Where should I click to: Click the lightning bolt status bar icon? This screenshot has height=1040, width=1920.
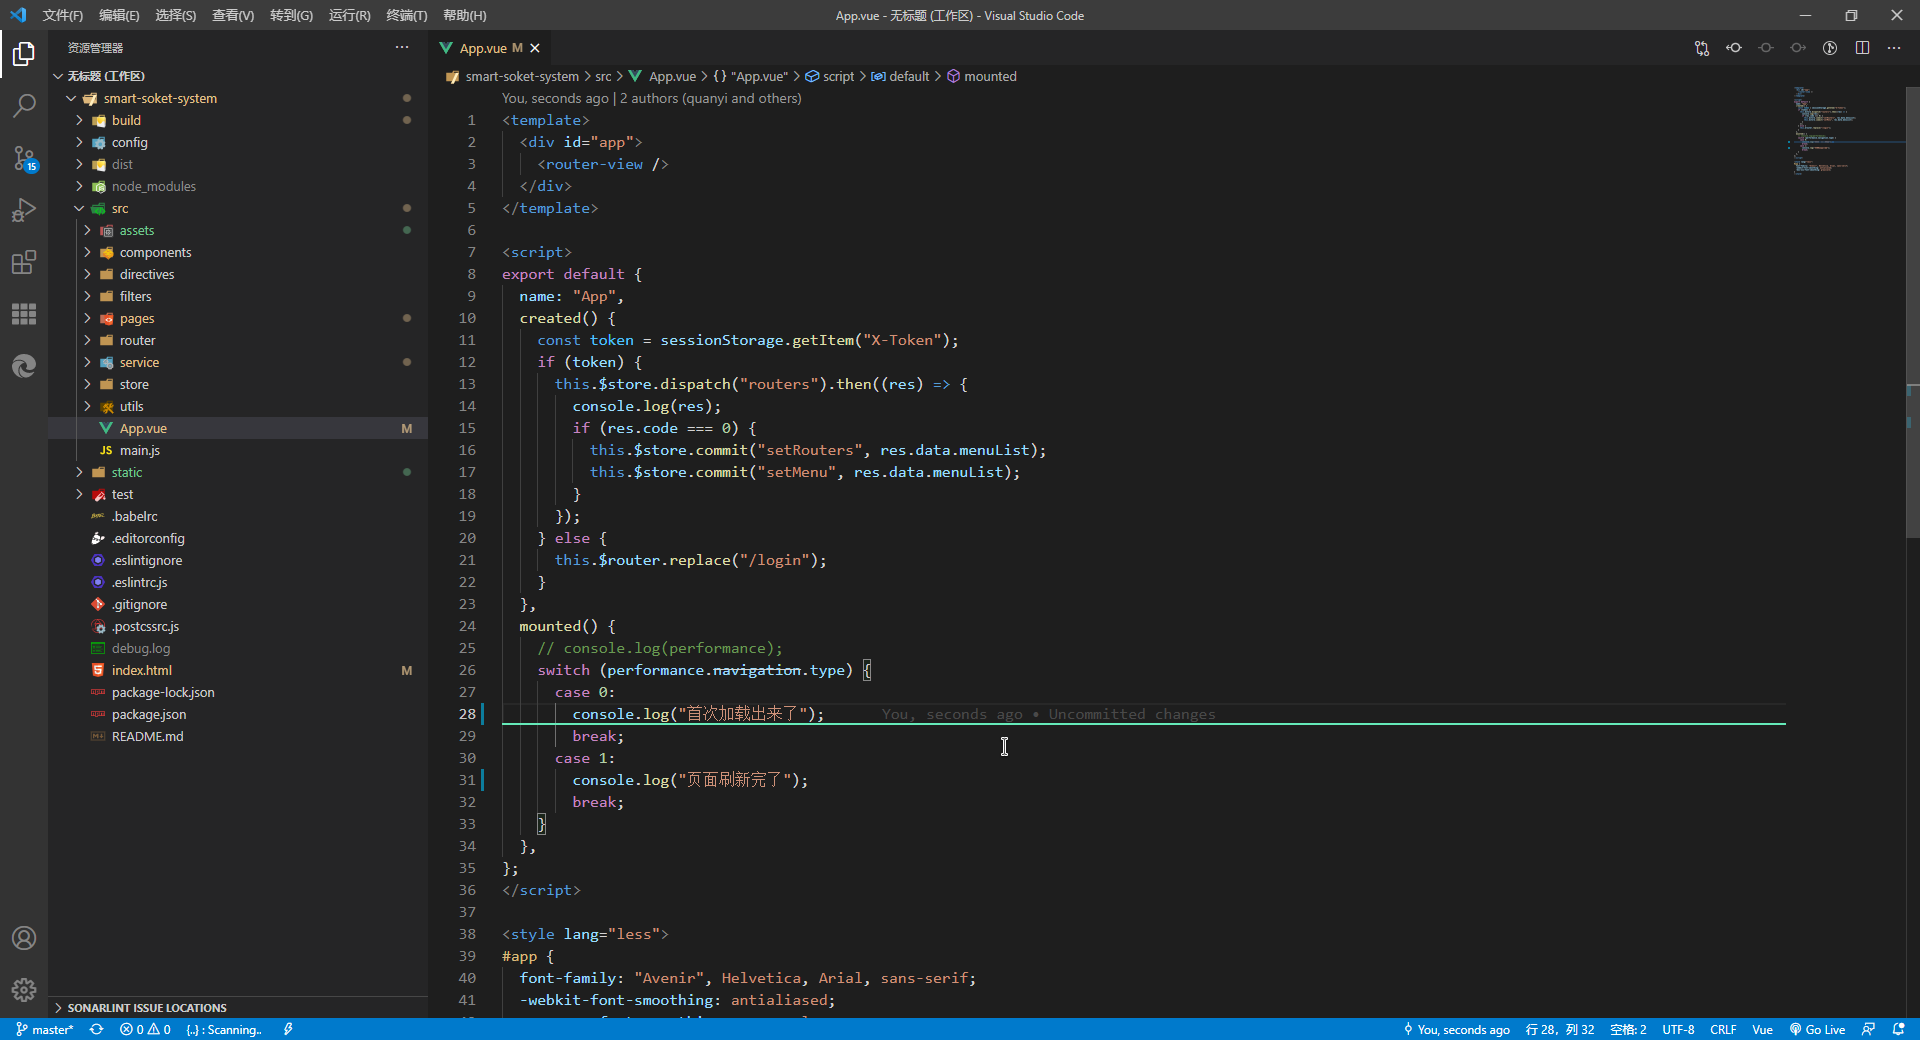click(x=288, y=1029)
